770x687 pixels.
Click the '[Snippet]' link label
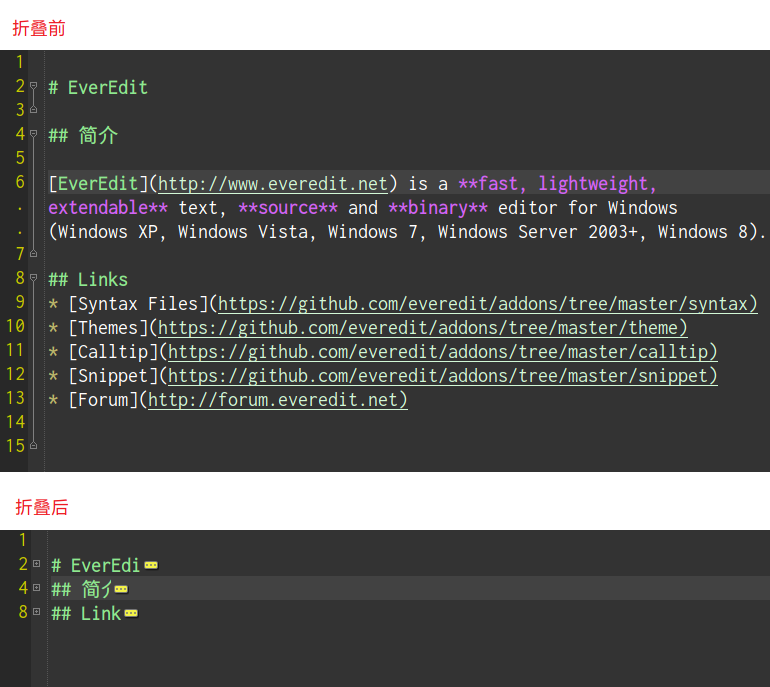tap(113, 376)
